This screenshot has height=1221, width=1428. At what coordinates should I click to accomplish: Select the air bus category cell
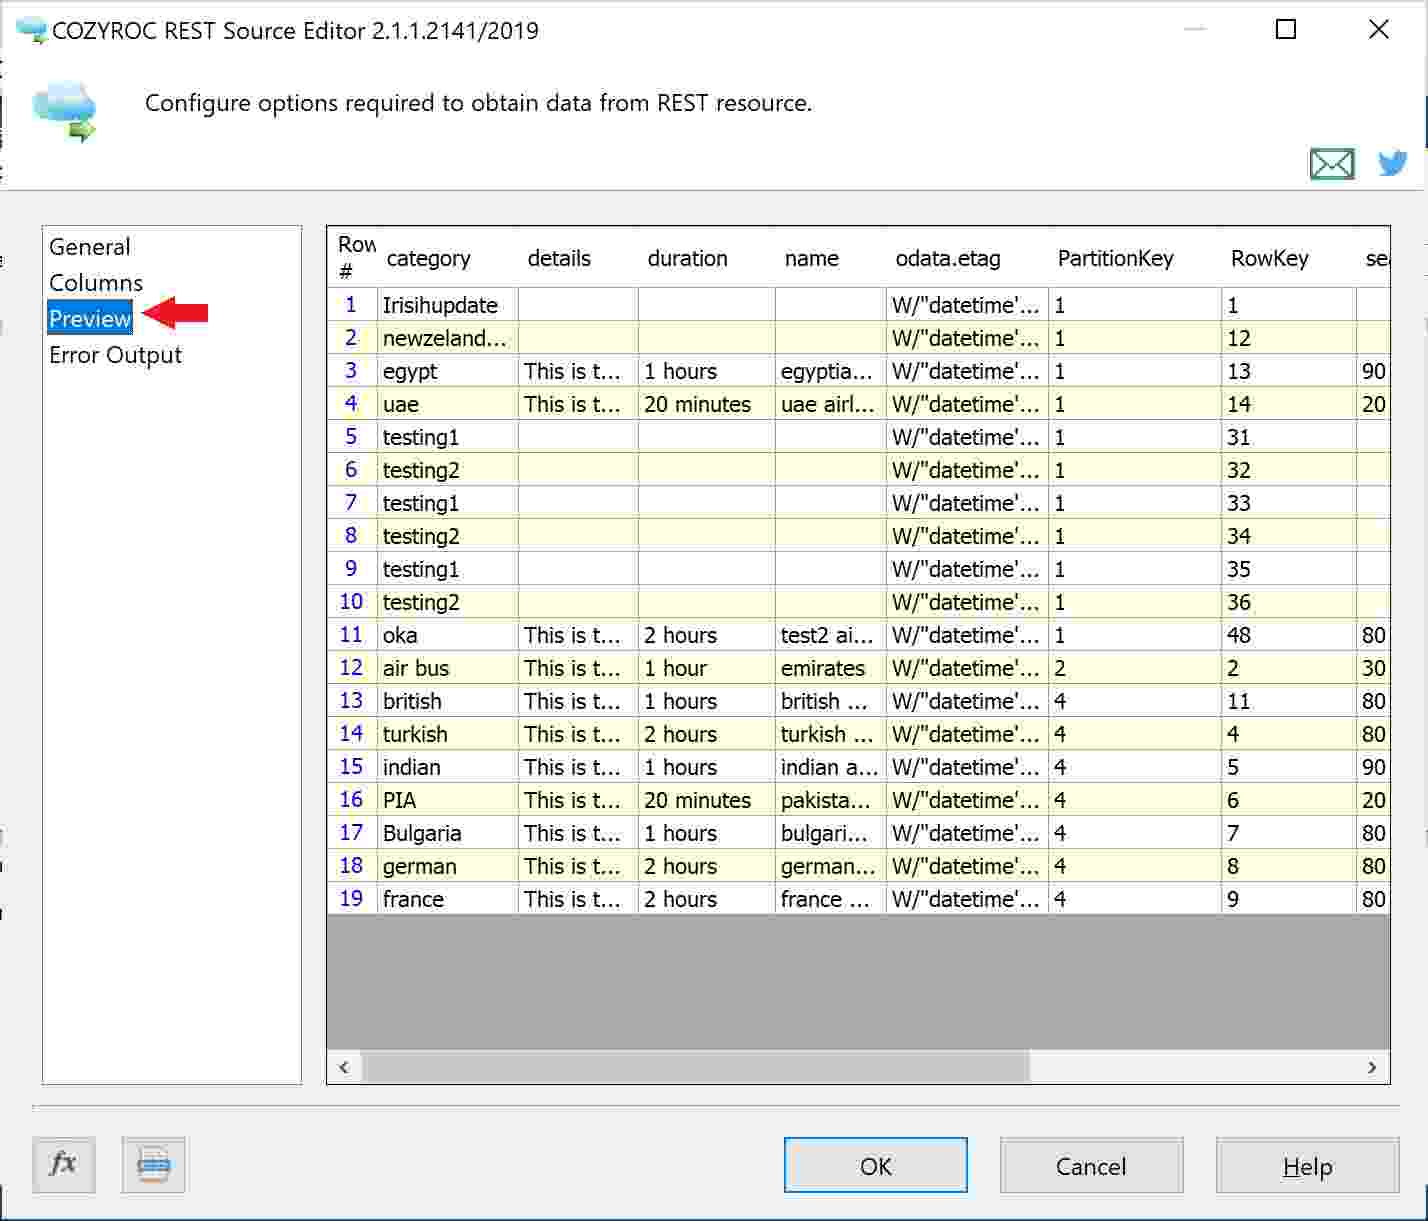coord(447,668)
